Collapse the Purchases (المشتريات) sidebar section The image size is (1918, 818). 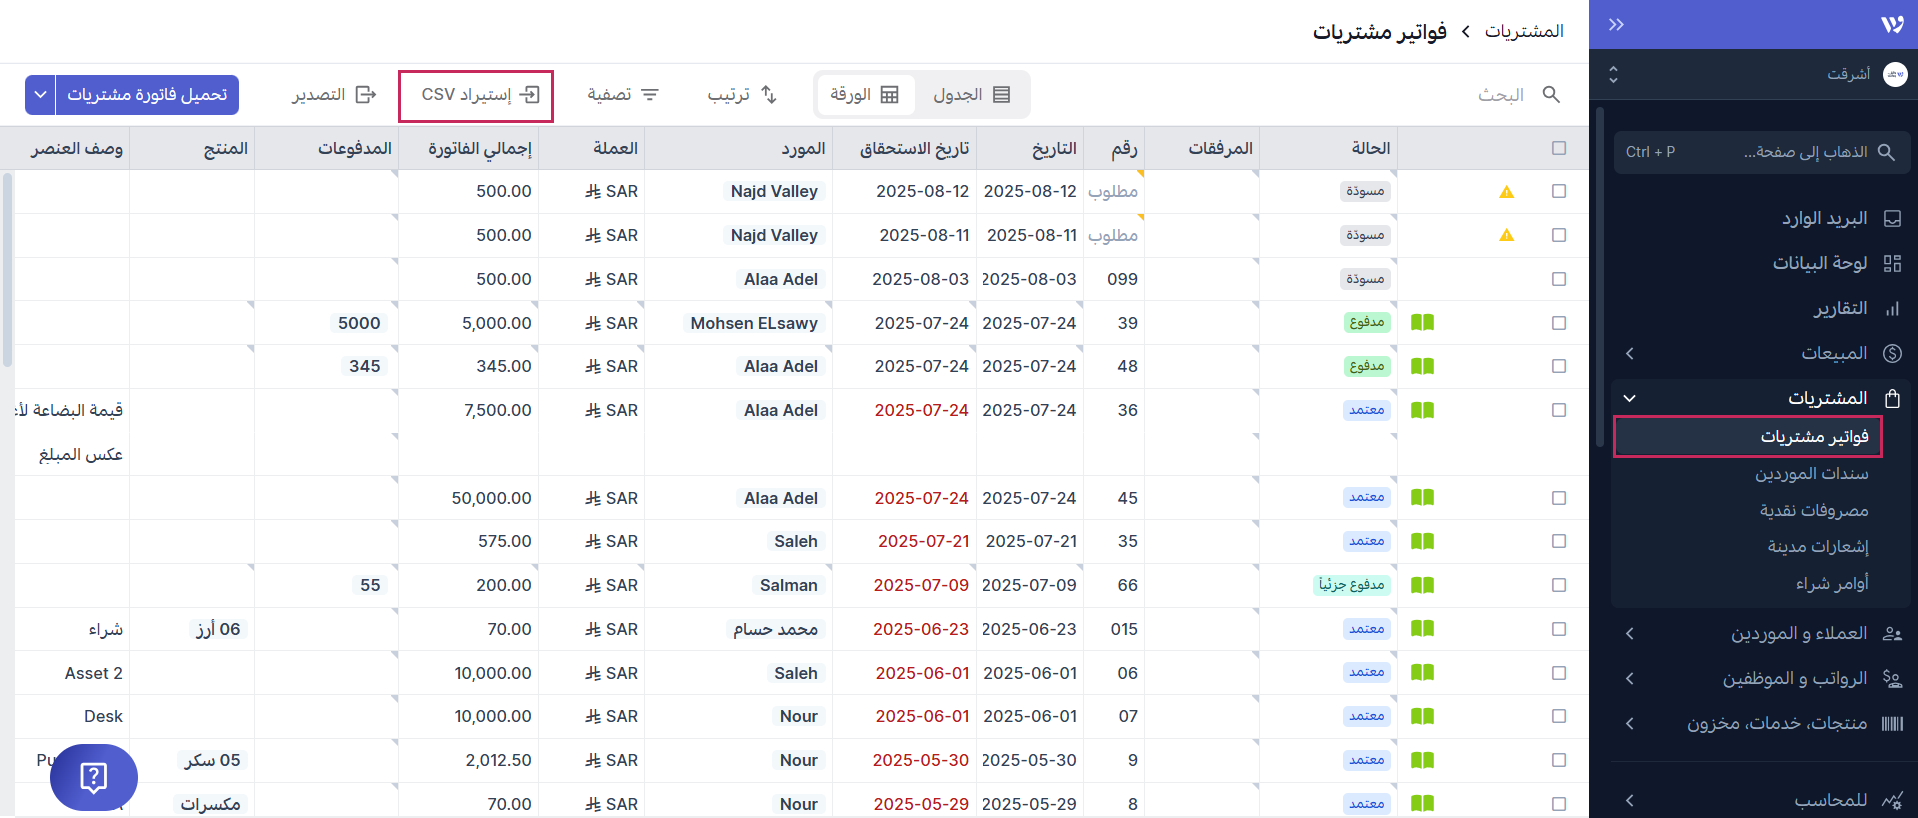pos(1630,398)
